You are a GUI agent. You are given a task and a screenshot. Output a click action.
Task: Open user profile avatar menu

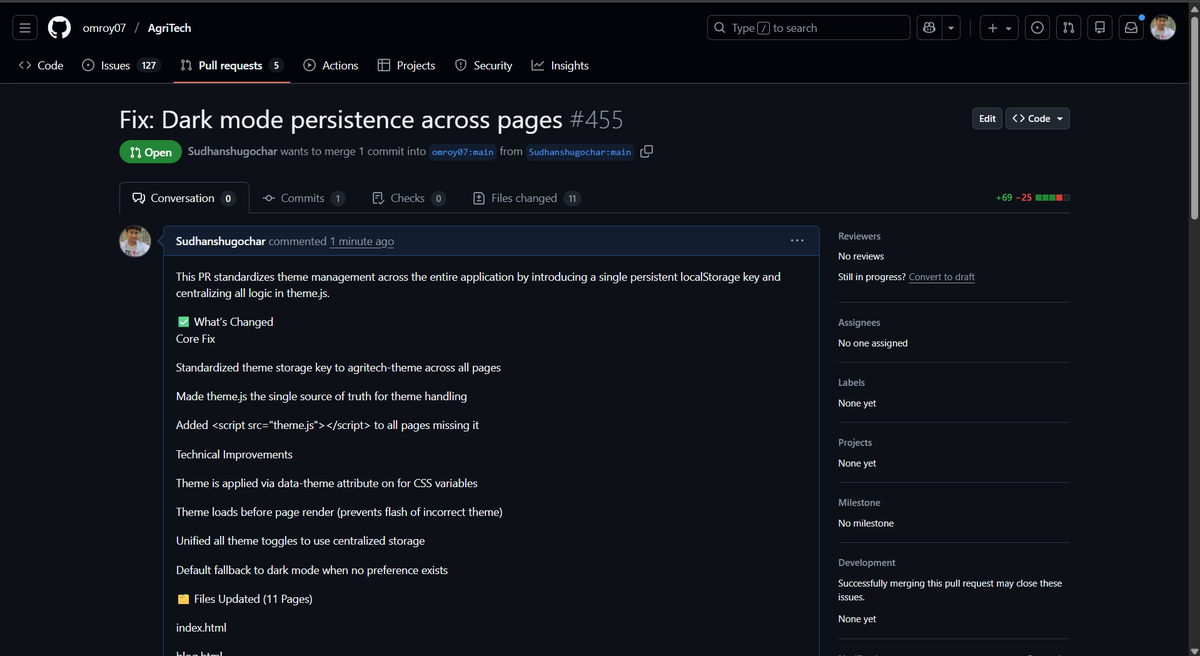tap(1163, 28)
